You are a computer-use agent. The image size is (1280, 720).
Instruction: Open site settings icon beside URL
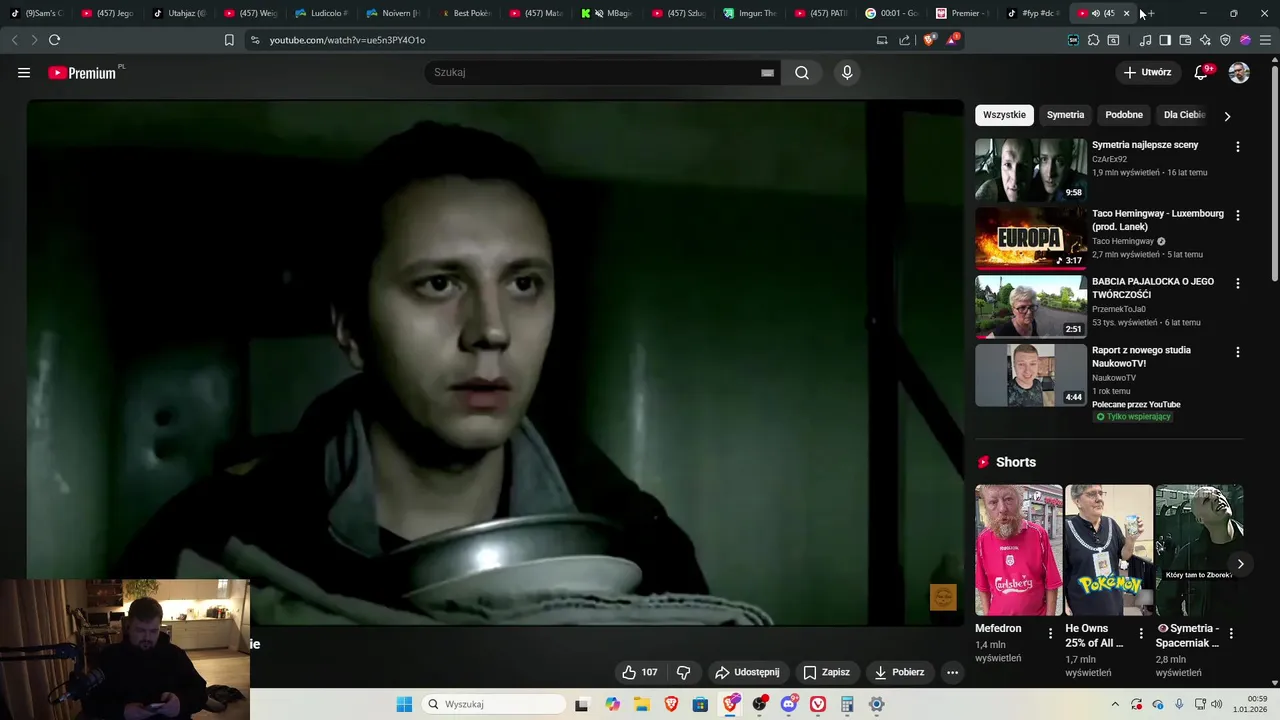pos(255,40)
